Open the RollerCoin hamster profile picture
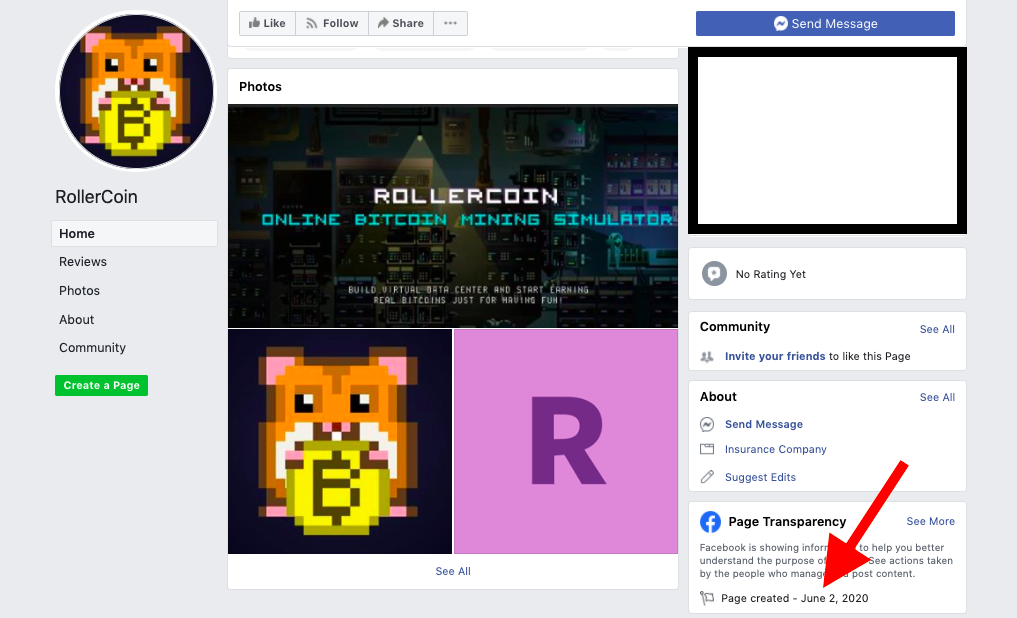 pyautogui.click(x=136, y=91)
